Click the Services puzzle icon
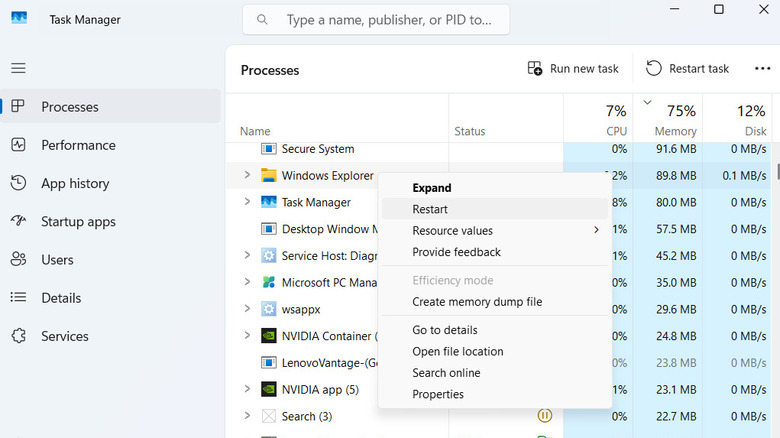 (x=18, y=336)
